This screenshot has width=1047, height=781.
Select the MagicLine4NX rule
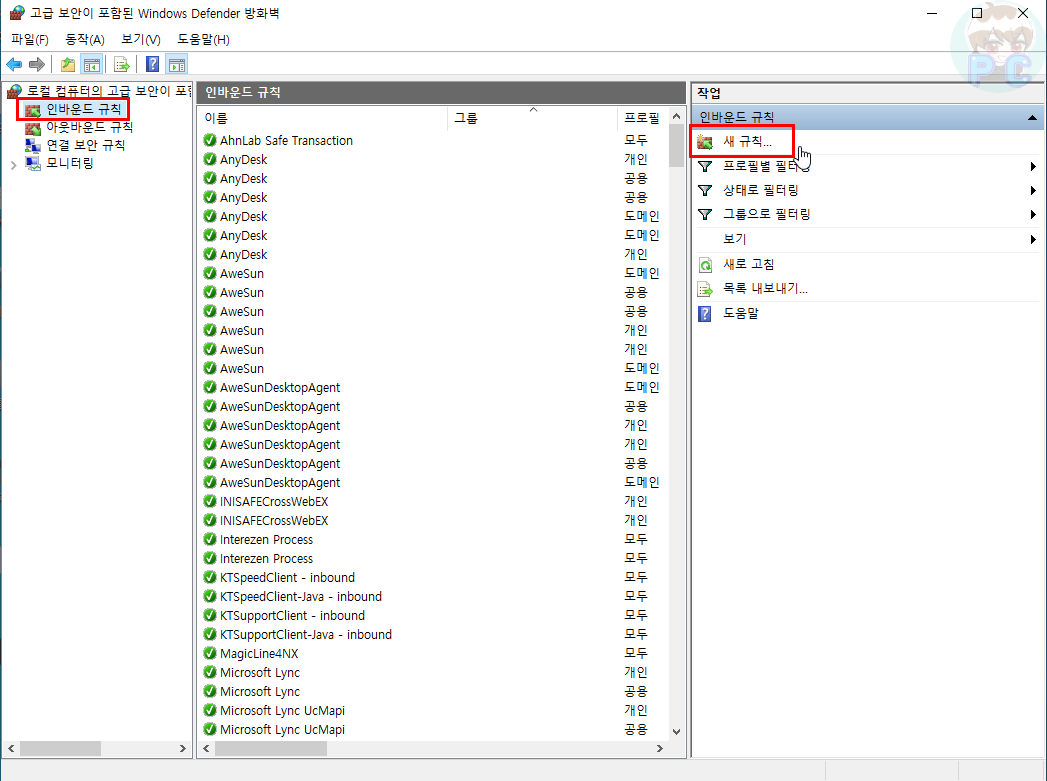[x=259, y=654]
